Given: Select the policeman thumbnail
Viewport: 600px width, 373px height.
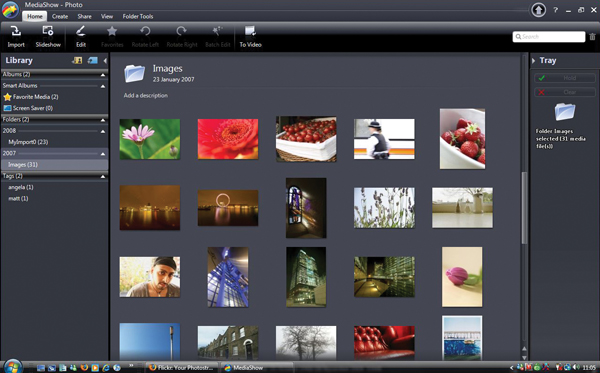Looking at the screenshot, I should (x=384, y=139).
